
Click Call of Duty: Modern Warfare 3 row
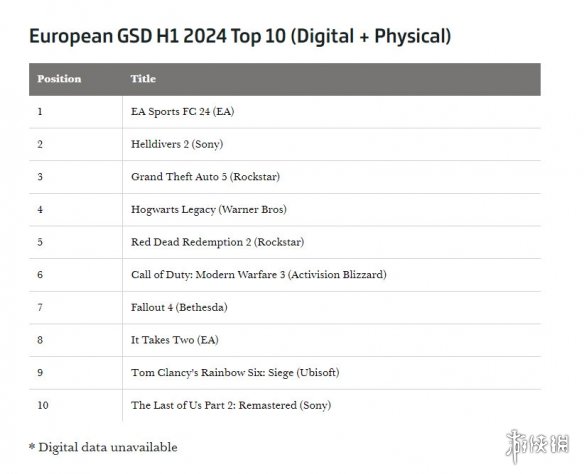285,275
